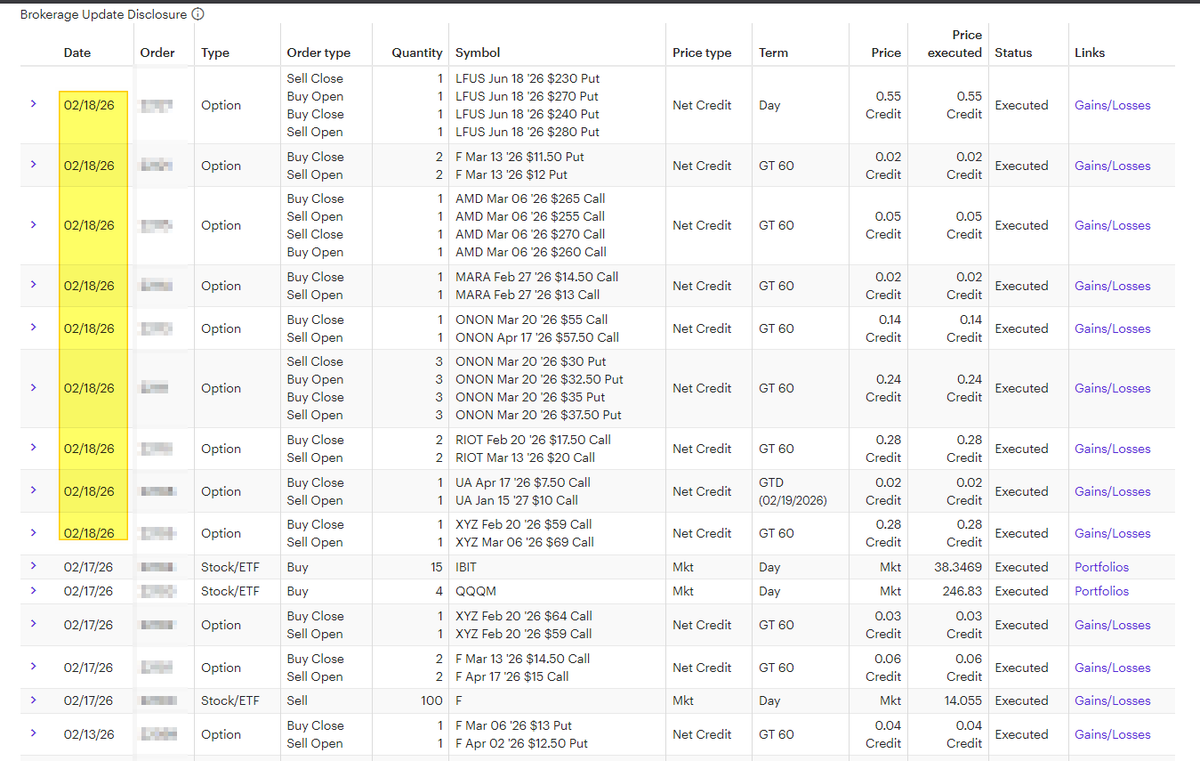Viewport: 1200px width, 761px height.
Task: Expand the F $14.50 Call order row
Action: pyautogui.click(x=33, y=667)
